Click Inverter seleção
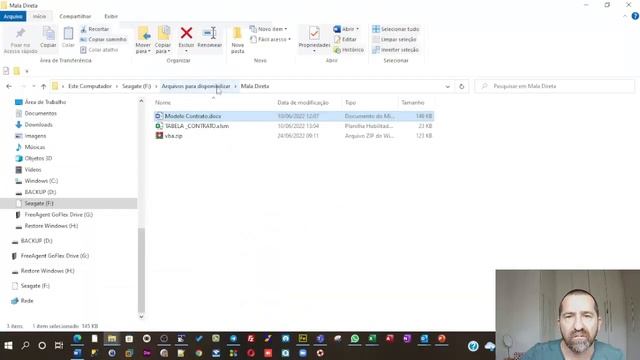 [396, 50]
